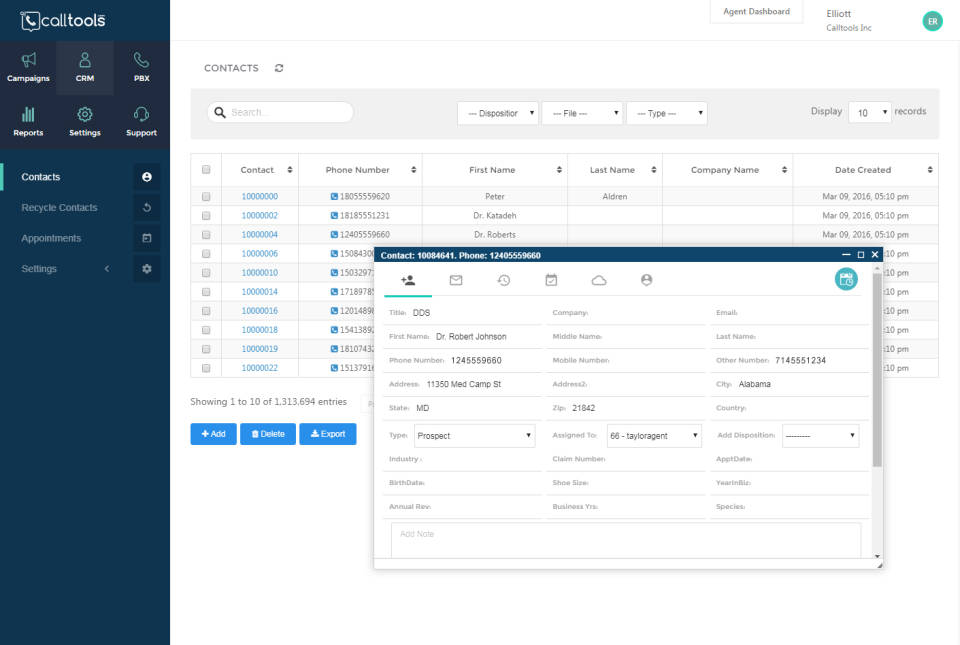The width and height of the screenshot is (960, 645).
Task: Click the Agent Dashboard button
Action: pyautogui.click(x=756, y=11)
